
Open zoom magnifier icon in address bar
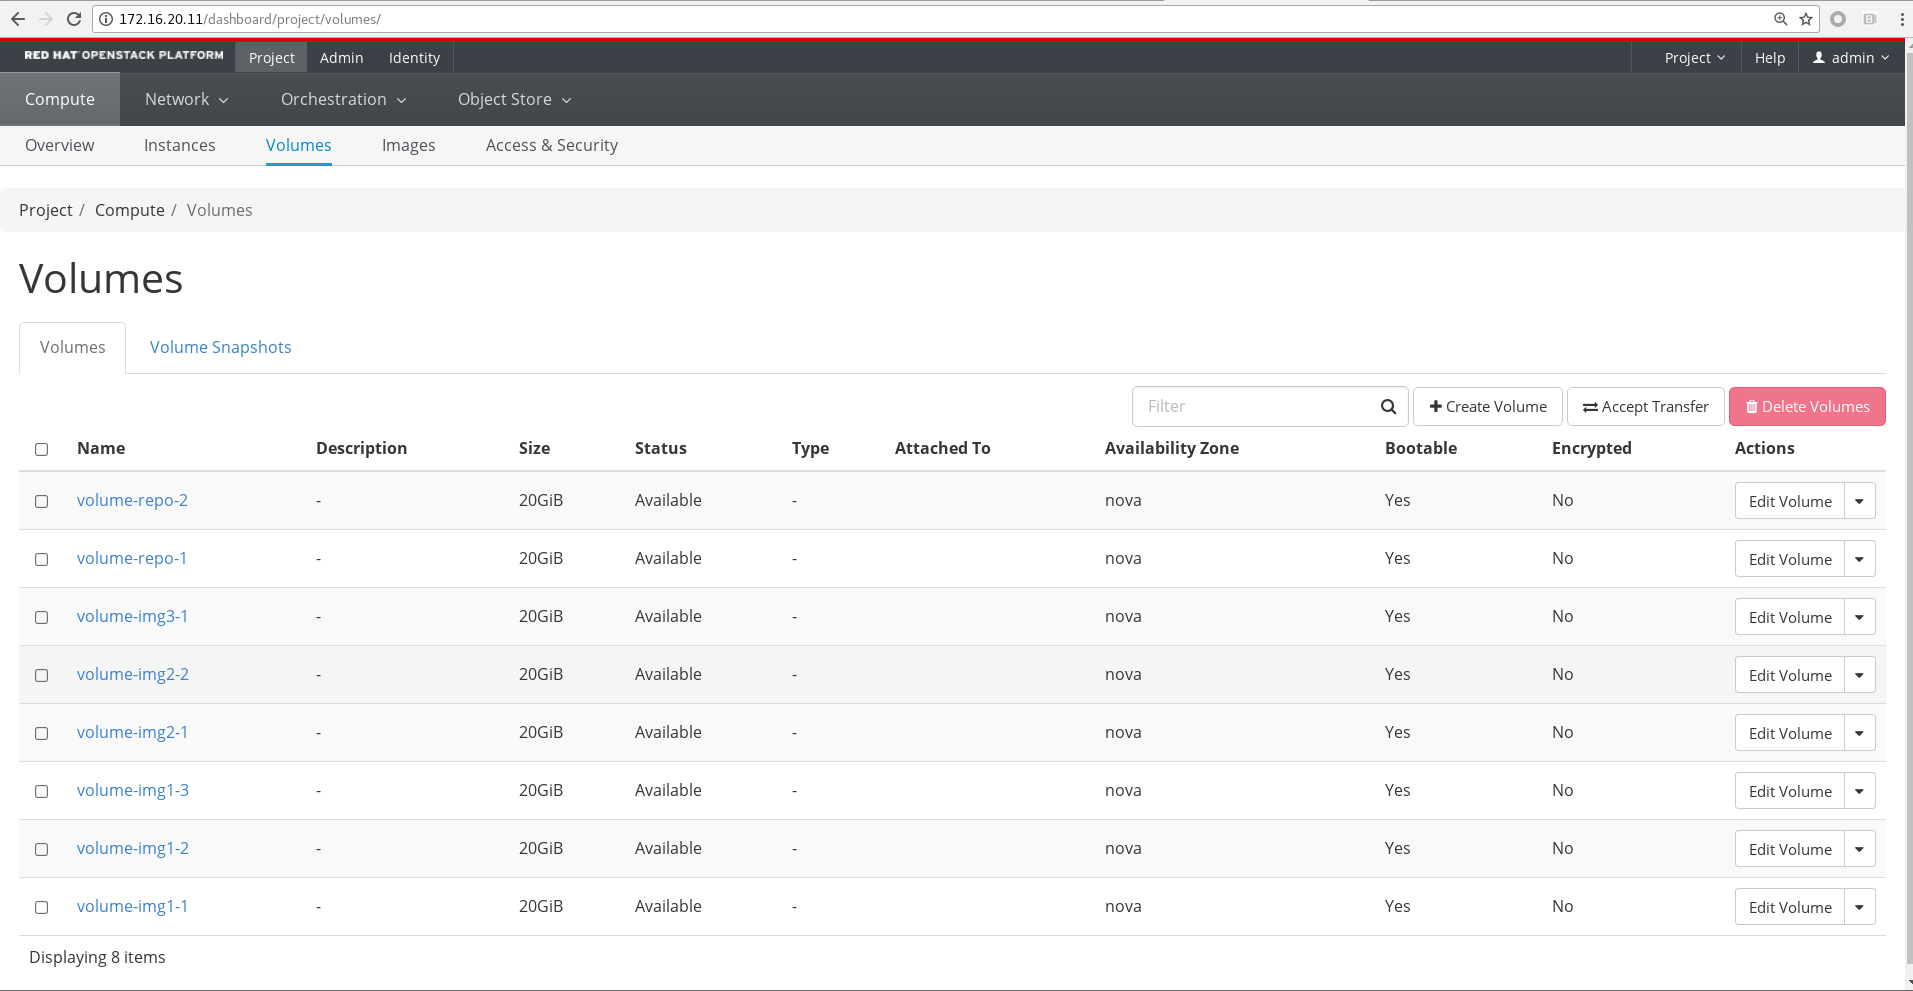1781,19
